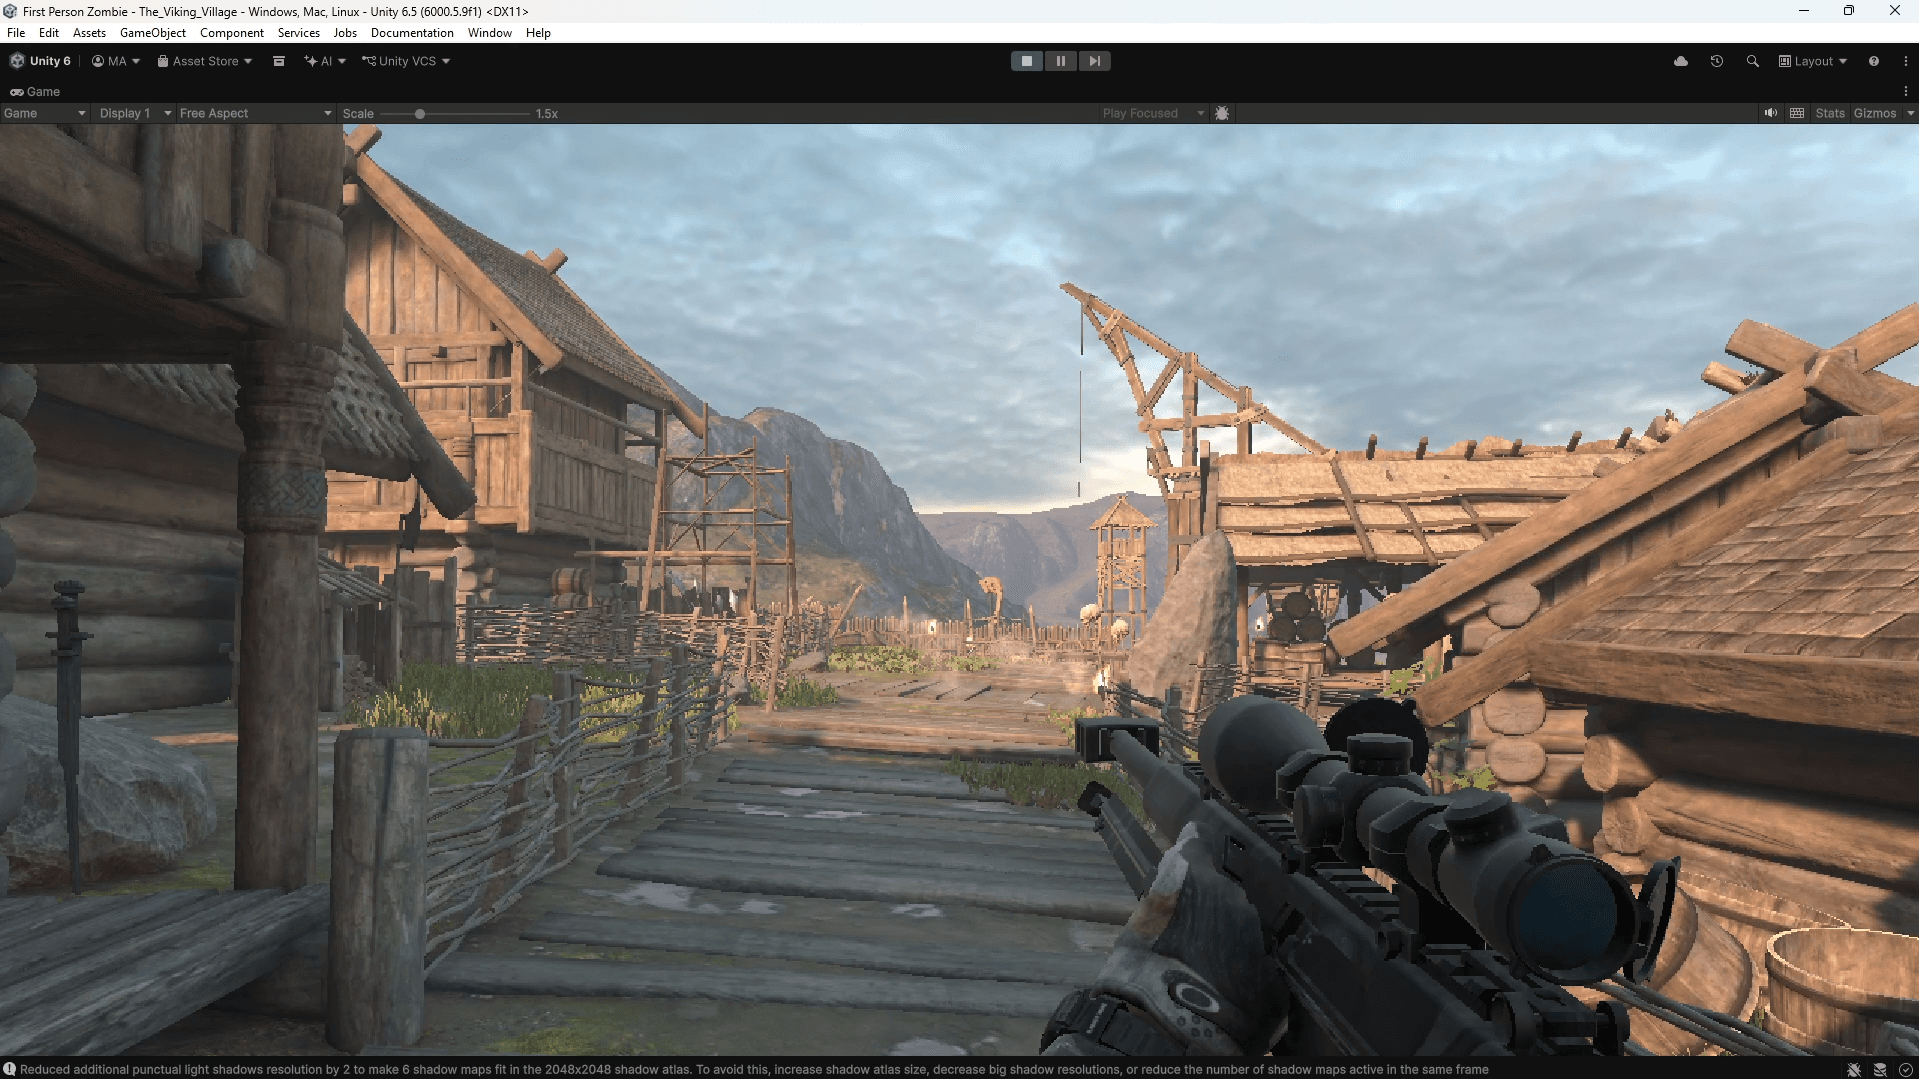Image resolution: width=1919 pixels, height=1079 pixels.
Task: Open MA account dropdown
Action: (x=116, y=61)
